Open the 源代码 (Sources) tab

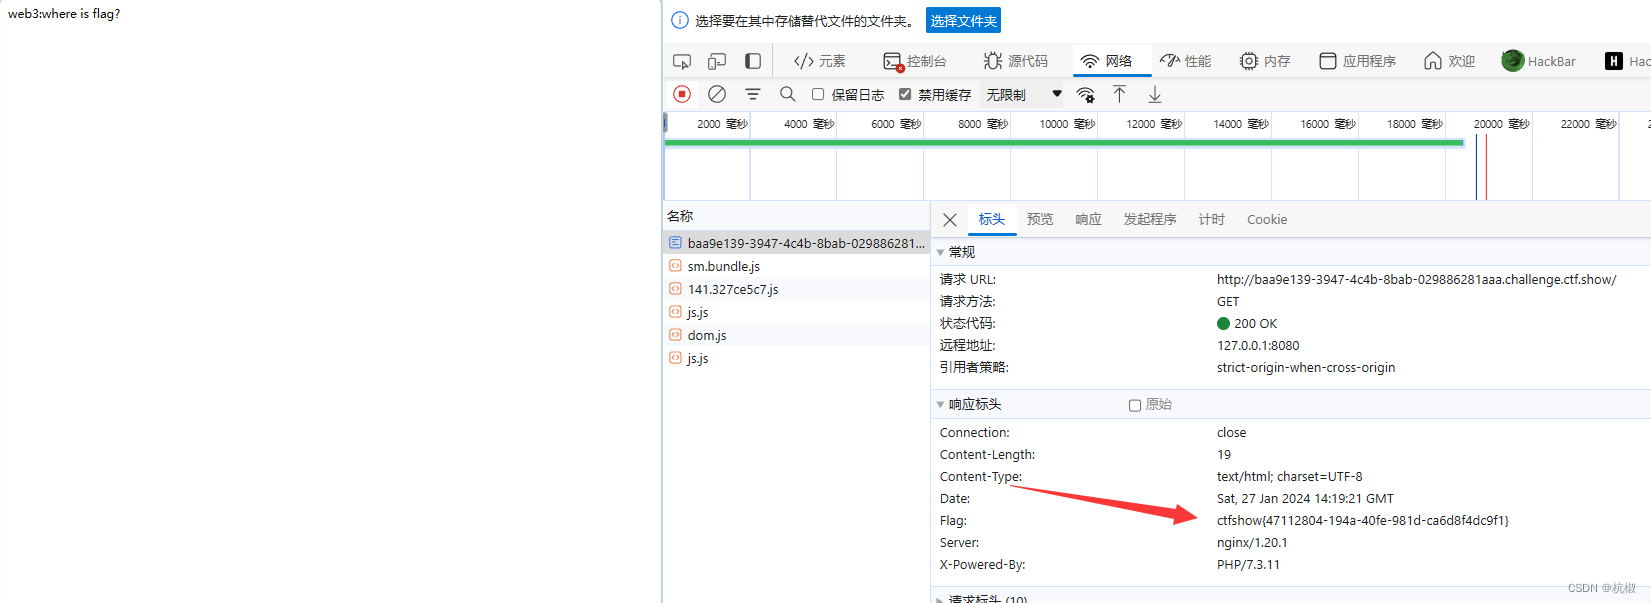click(1016, 61)
